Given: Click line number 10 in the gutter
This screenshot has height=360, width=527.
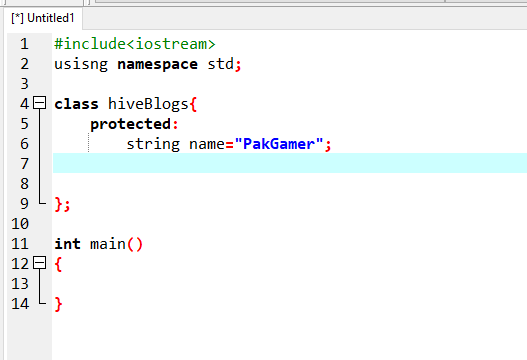Looking at the screenshot, I should (20, 224).
